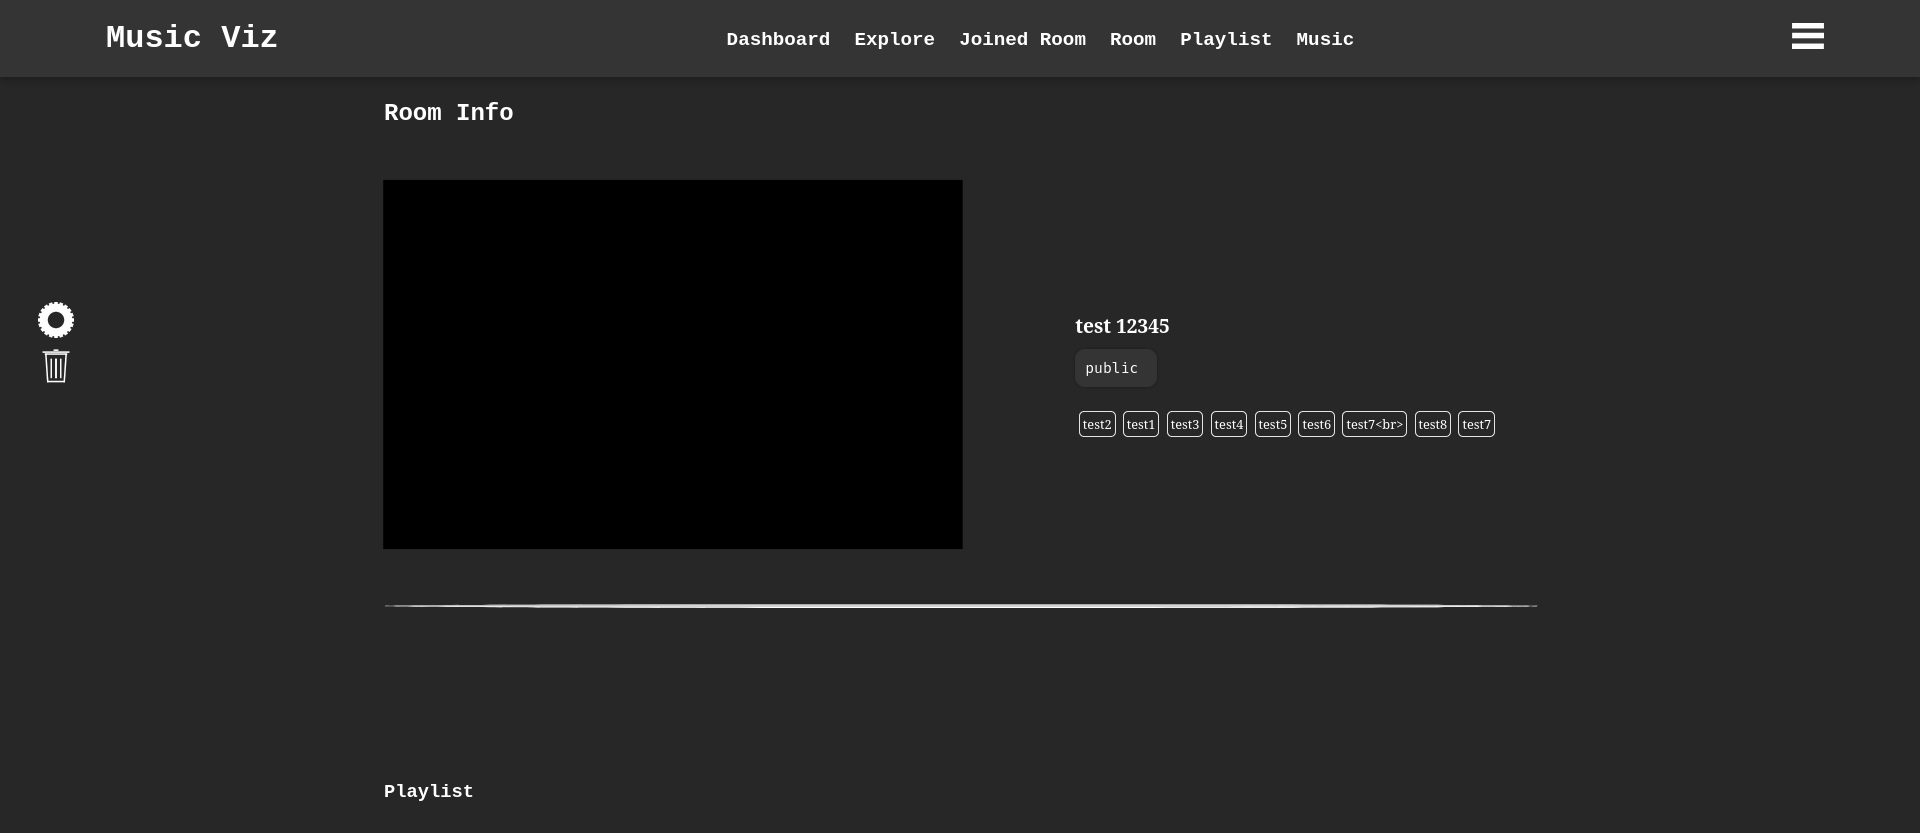Select the test6 tag

[1316, 424]
